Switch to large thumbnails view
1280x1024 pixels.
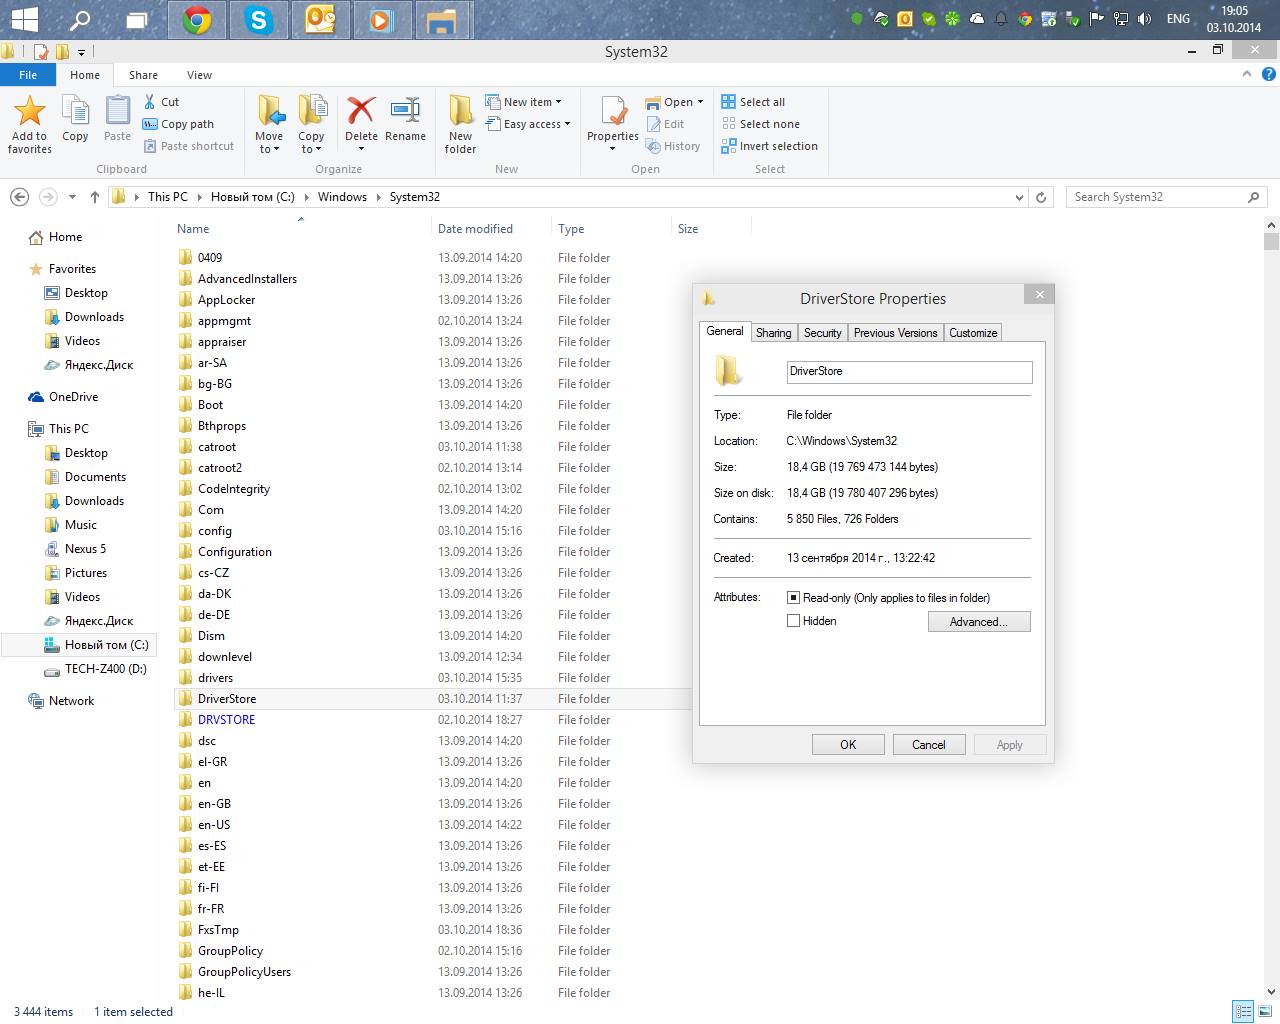point(1264,1011)
